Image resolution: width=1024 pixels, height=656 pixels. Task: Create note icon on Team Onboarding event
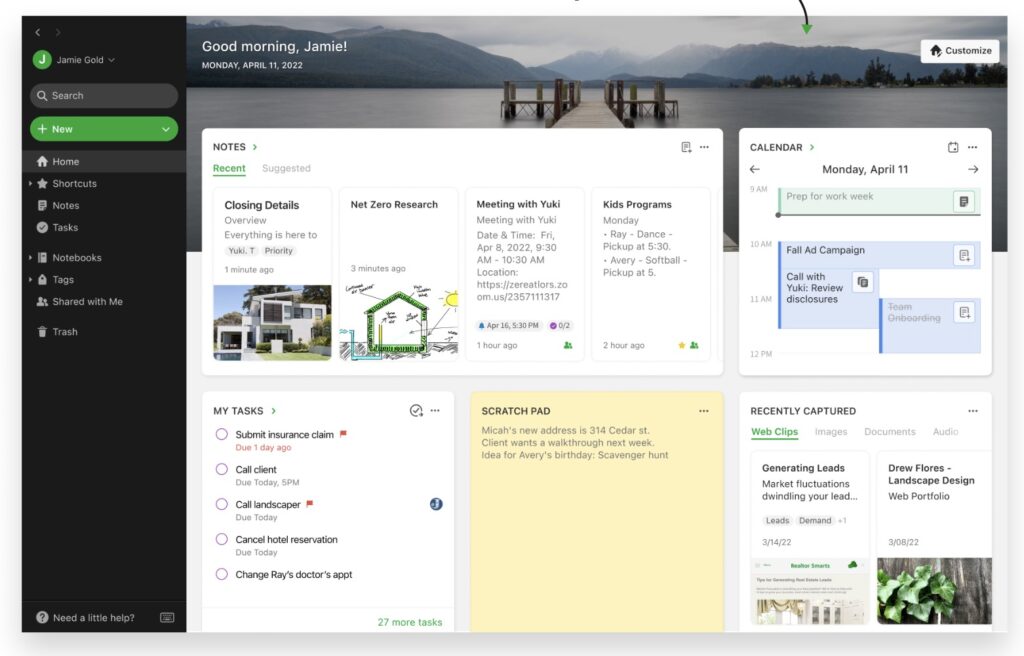coord(964,312)
